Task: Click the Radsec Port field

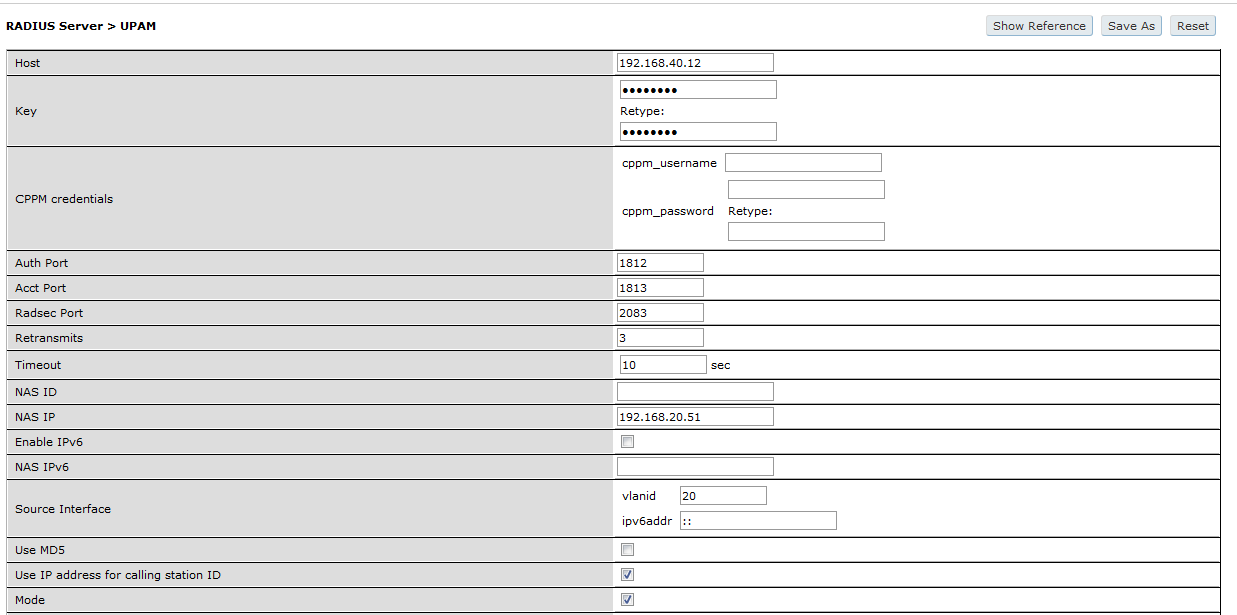Action: coord(660,313)
